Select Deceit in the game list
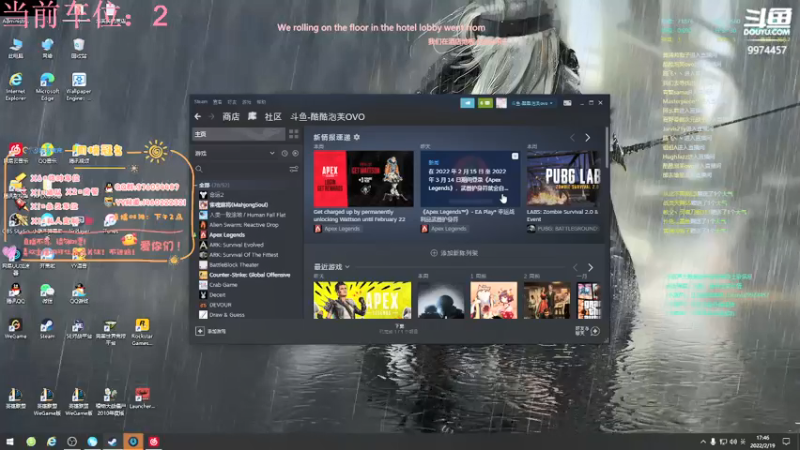The image size is (800, 450). click(x=212, y=294)
